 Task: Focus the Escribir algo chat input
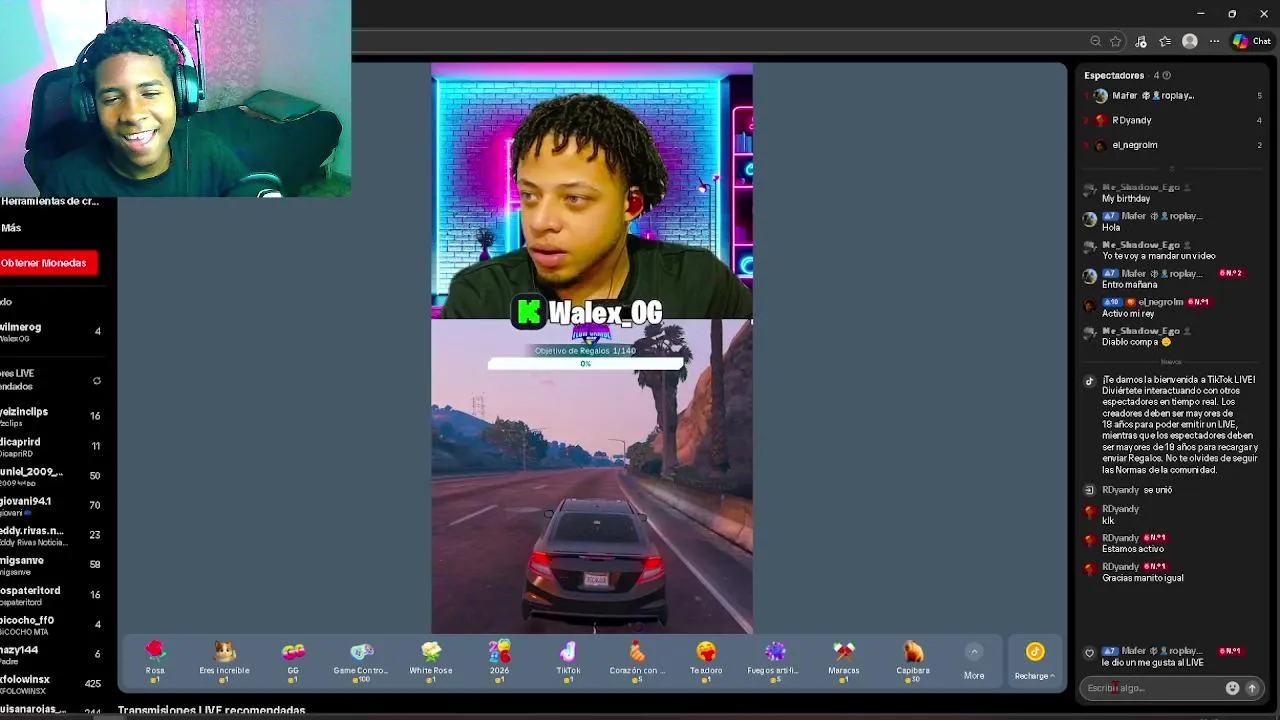(1150, 688)
